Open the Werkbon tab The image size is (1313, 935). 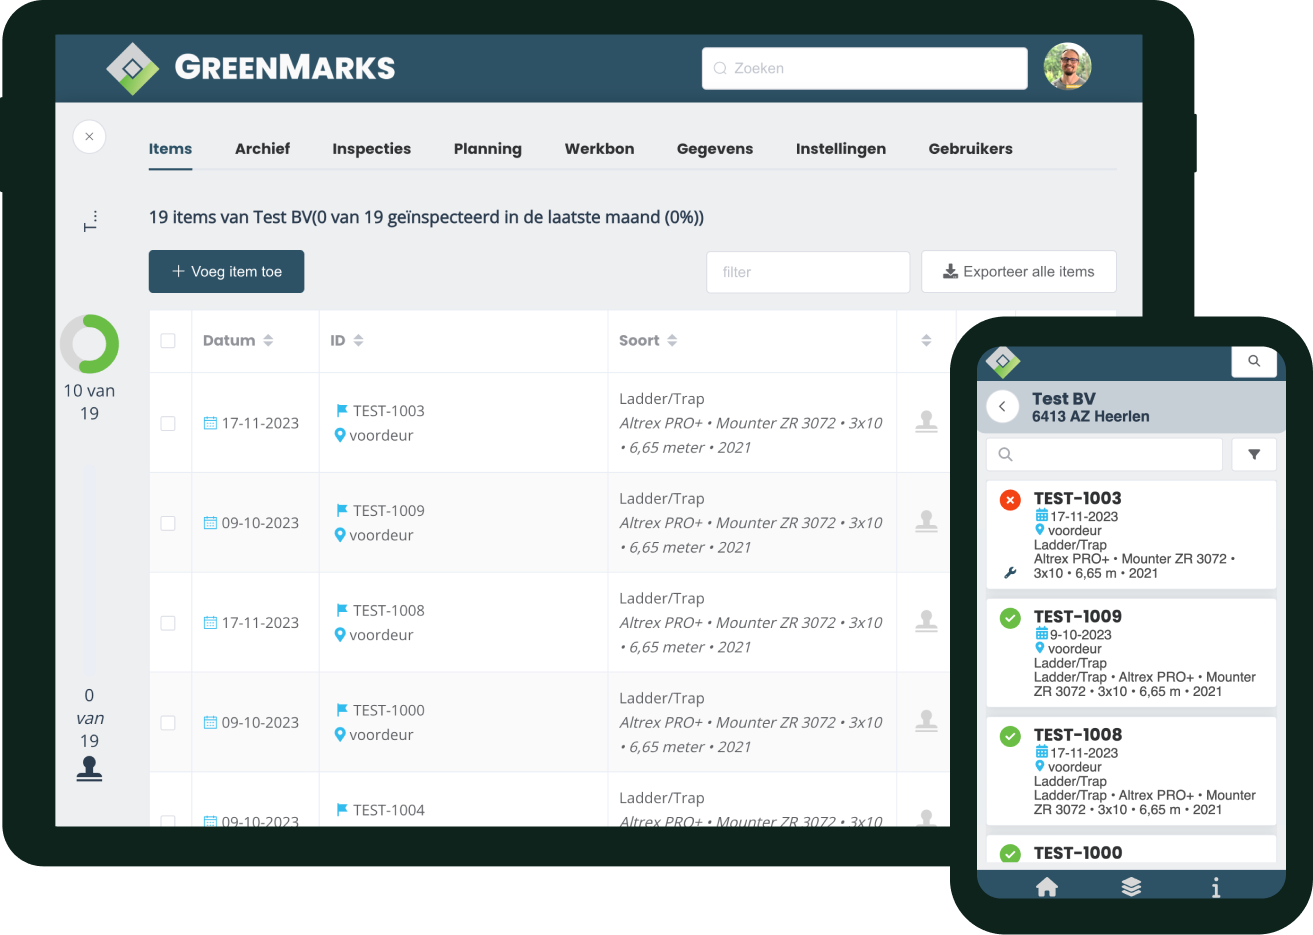click(599, 149)
